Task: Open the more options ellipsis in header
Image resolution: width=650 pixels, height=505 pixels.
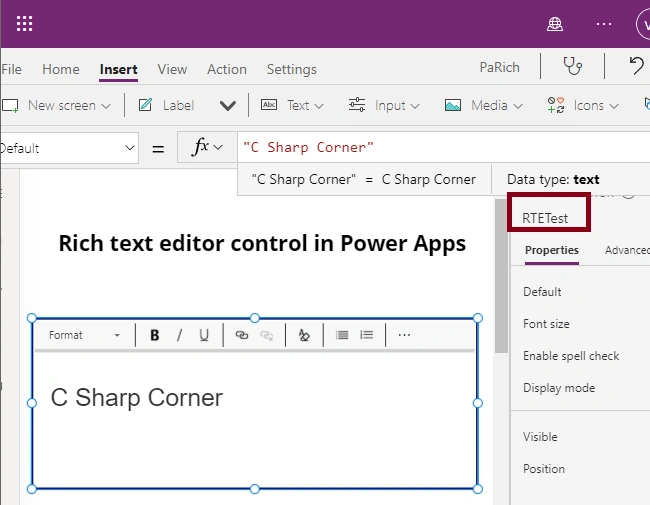Action: [604, 24]
